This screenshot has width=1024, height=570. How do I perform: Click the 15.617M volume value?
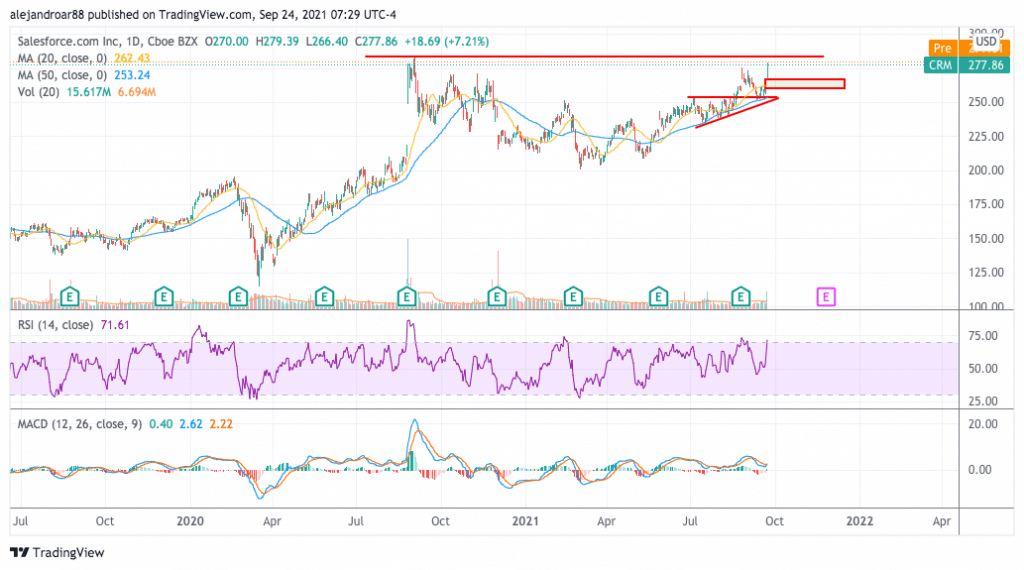pyautogui.click(x=88, y=92)
